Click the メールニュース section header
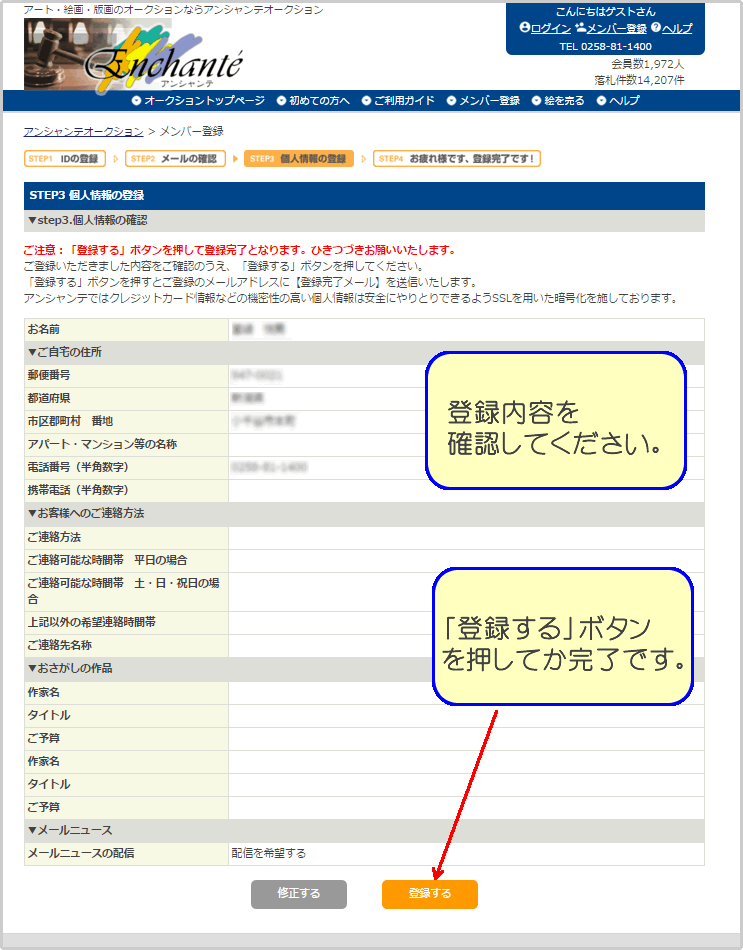743x950 pixels. (364, 831)
